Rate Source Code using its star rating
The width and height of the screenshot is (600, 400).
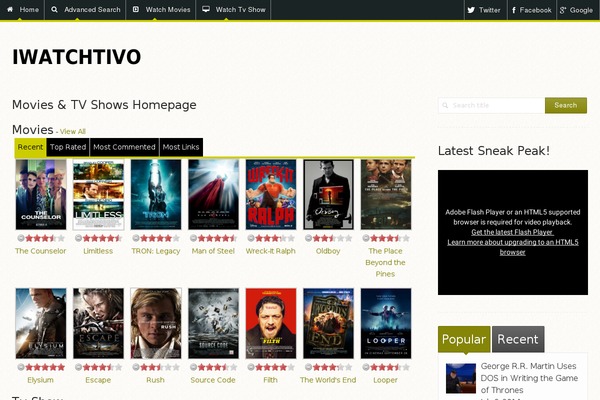pyautogui.click(x=217, y=367)
